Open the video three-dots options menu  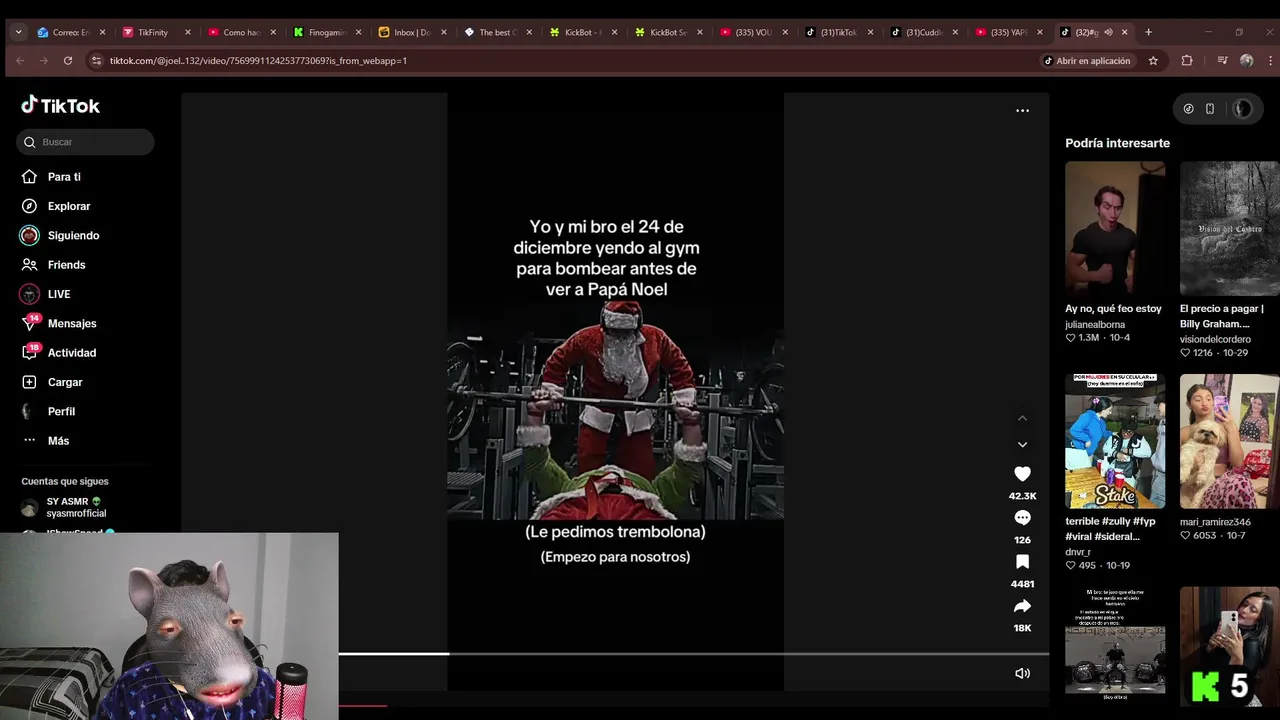click(1022, 110)
